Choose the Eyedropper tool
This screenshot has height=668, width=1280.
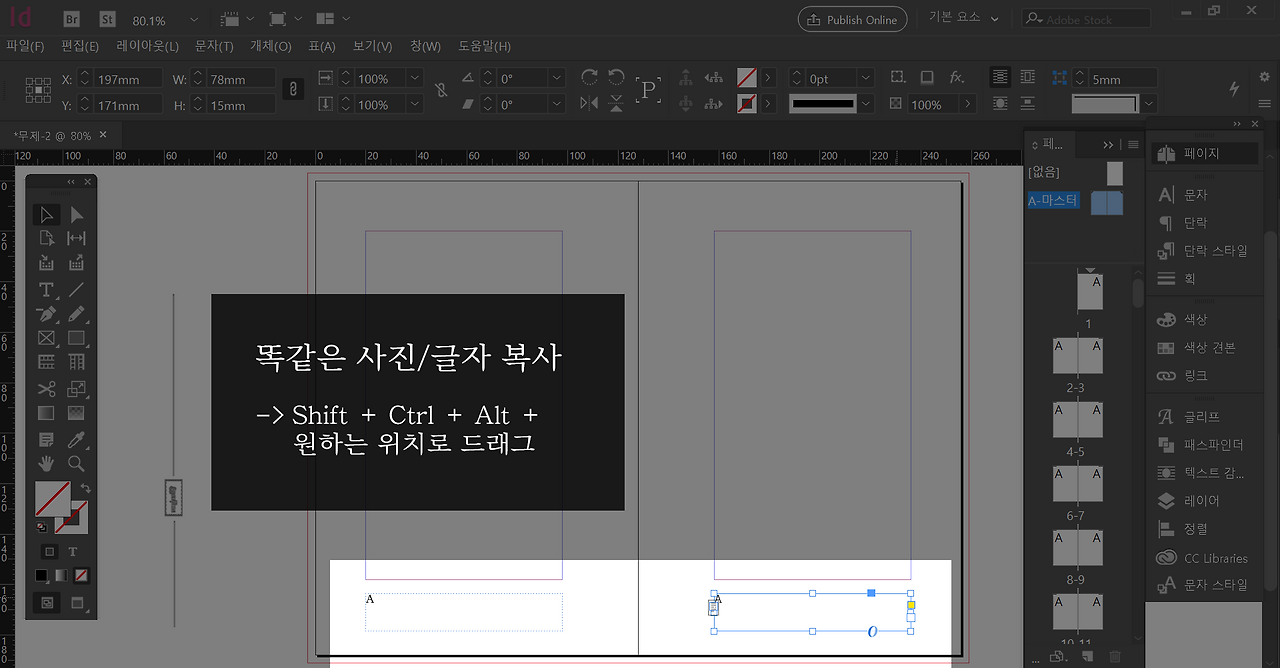[x=76, y=440]
